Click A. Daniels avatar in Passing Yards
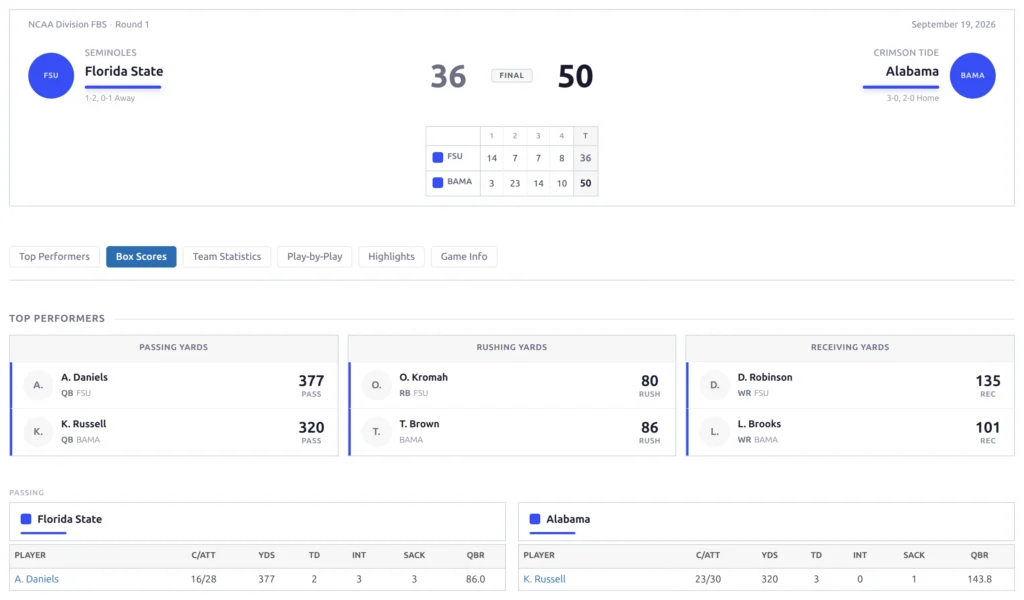Viewport: 1024px width, 600px height. tap(39, 385)
